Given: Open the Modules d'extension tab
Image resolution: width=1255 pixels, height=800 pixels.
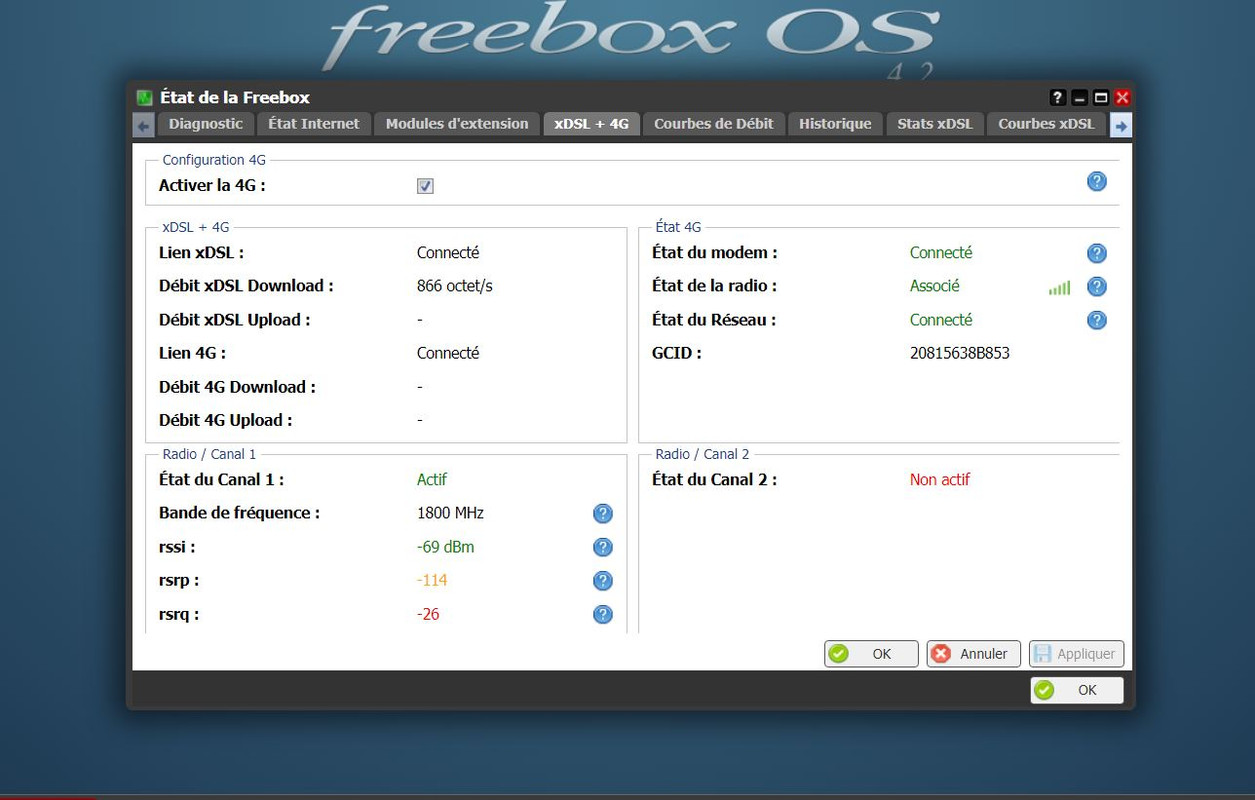Looking at the screenshot, I should pos(457,124).
